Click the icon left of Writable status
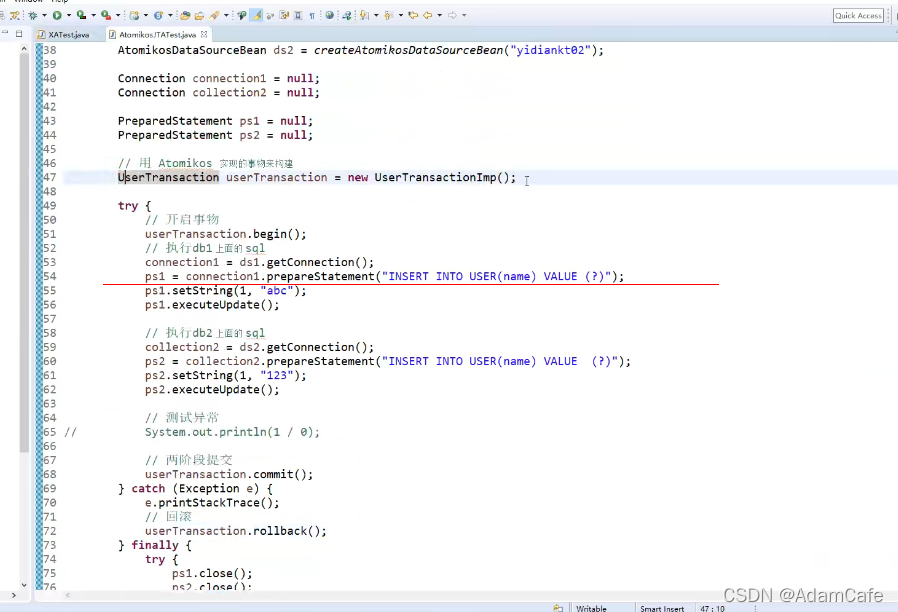The image size is (898, 612). (558, 608)
